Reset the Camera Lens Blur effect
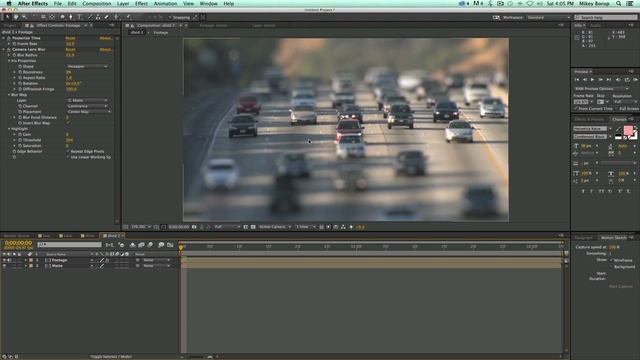This screenshot has height=360, width=640. coord(70,49)
